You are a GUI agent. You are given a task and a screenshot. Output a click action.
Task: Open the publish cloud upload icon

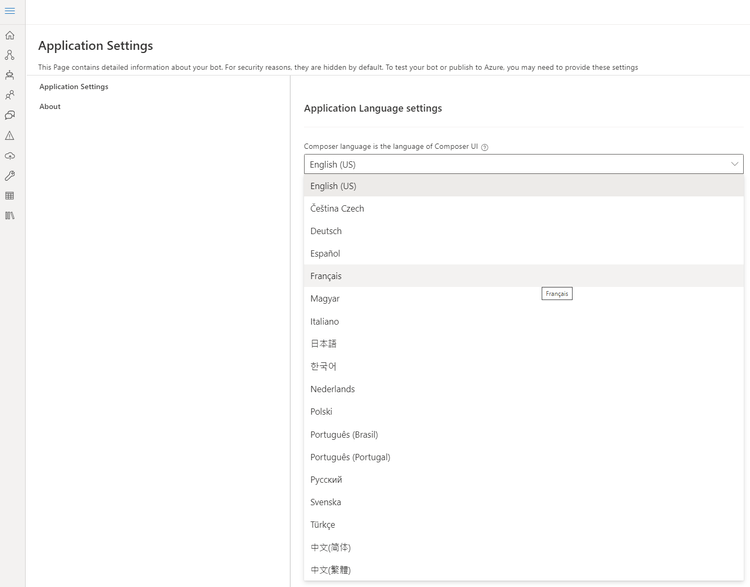[x=10, y=156]
